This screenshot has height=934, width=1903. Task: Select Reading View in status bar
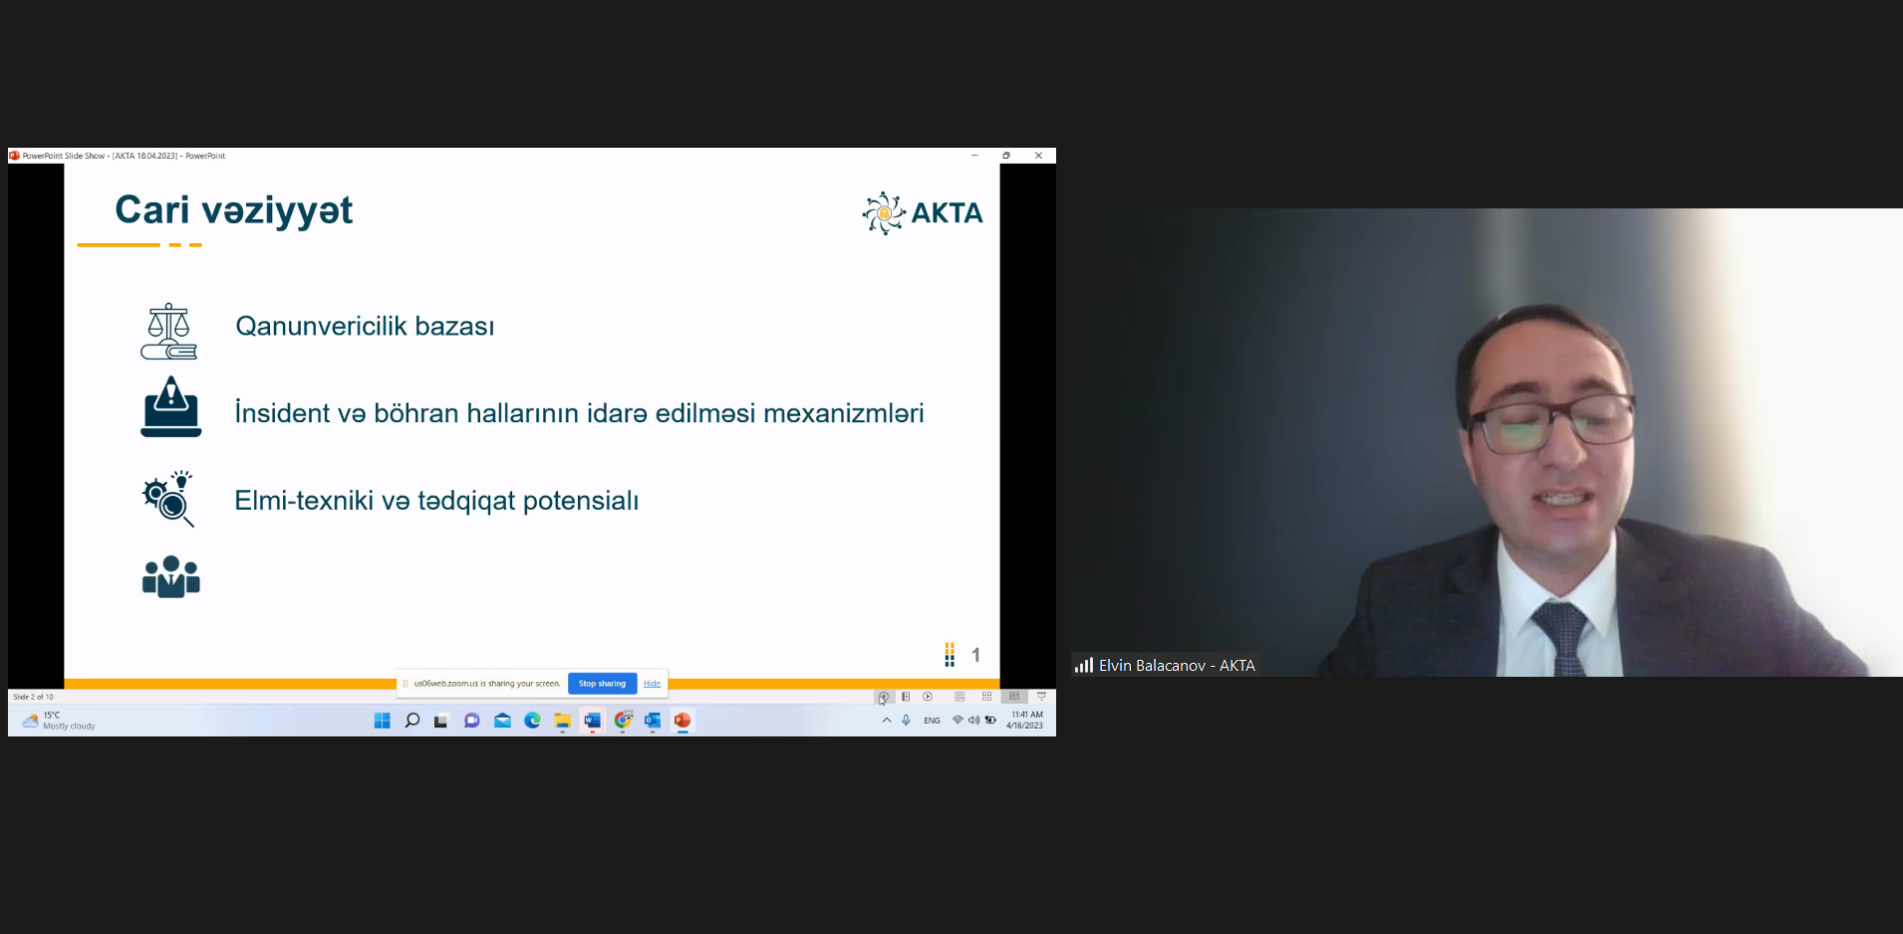(x=1014, y=697)
